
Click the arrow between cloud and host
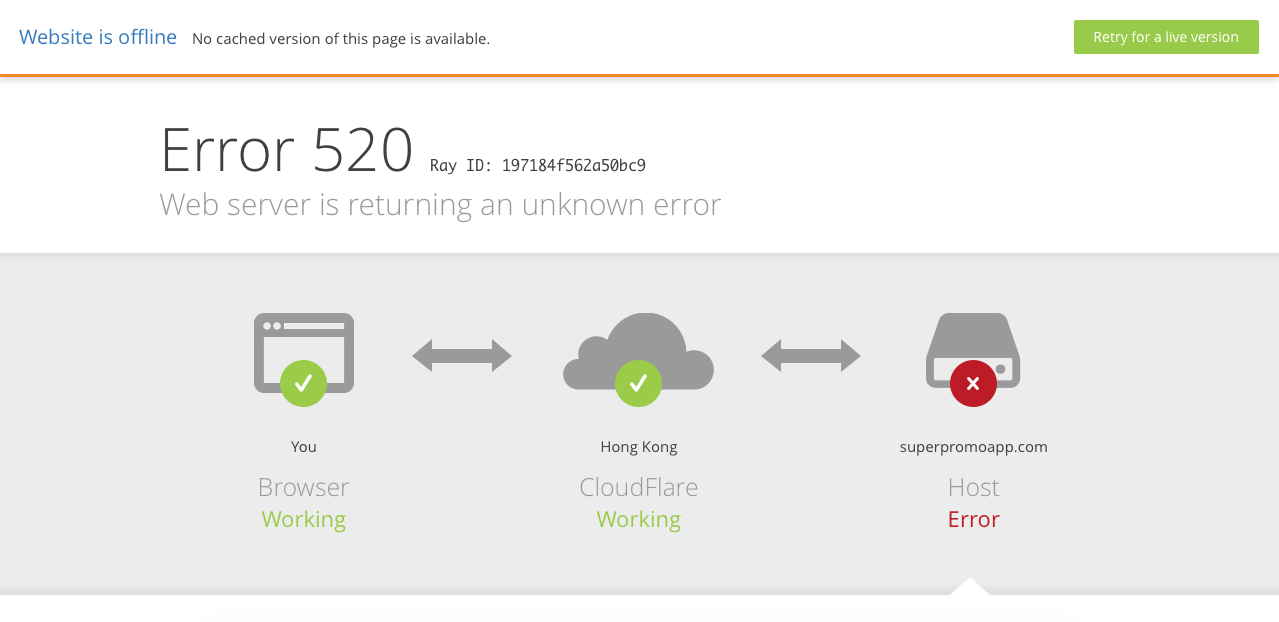811,355
